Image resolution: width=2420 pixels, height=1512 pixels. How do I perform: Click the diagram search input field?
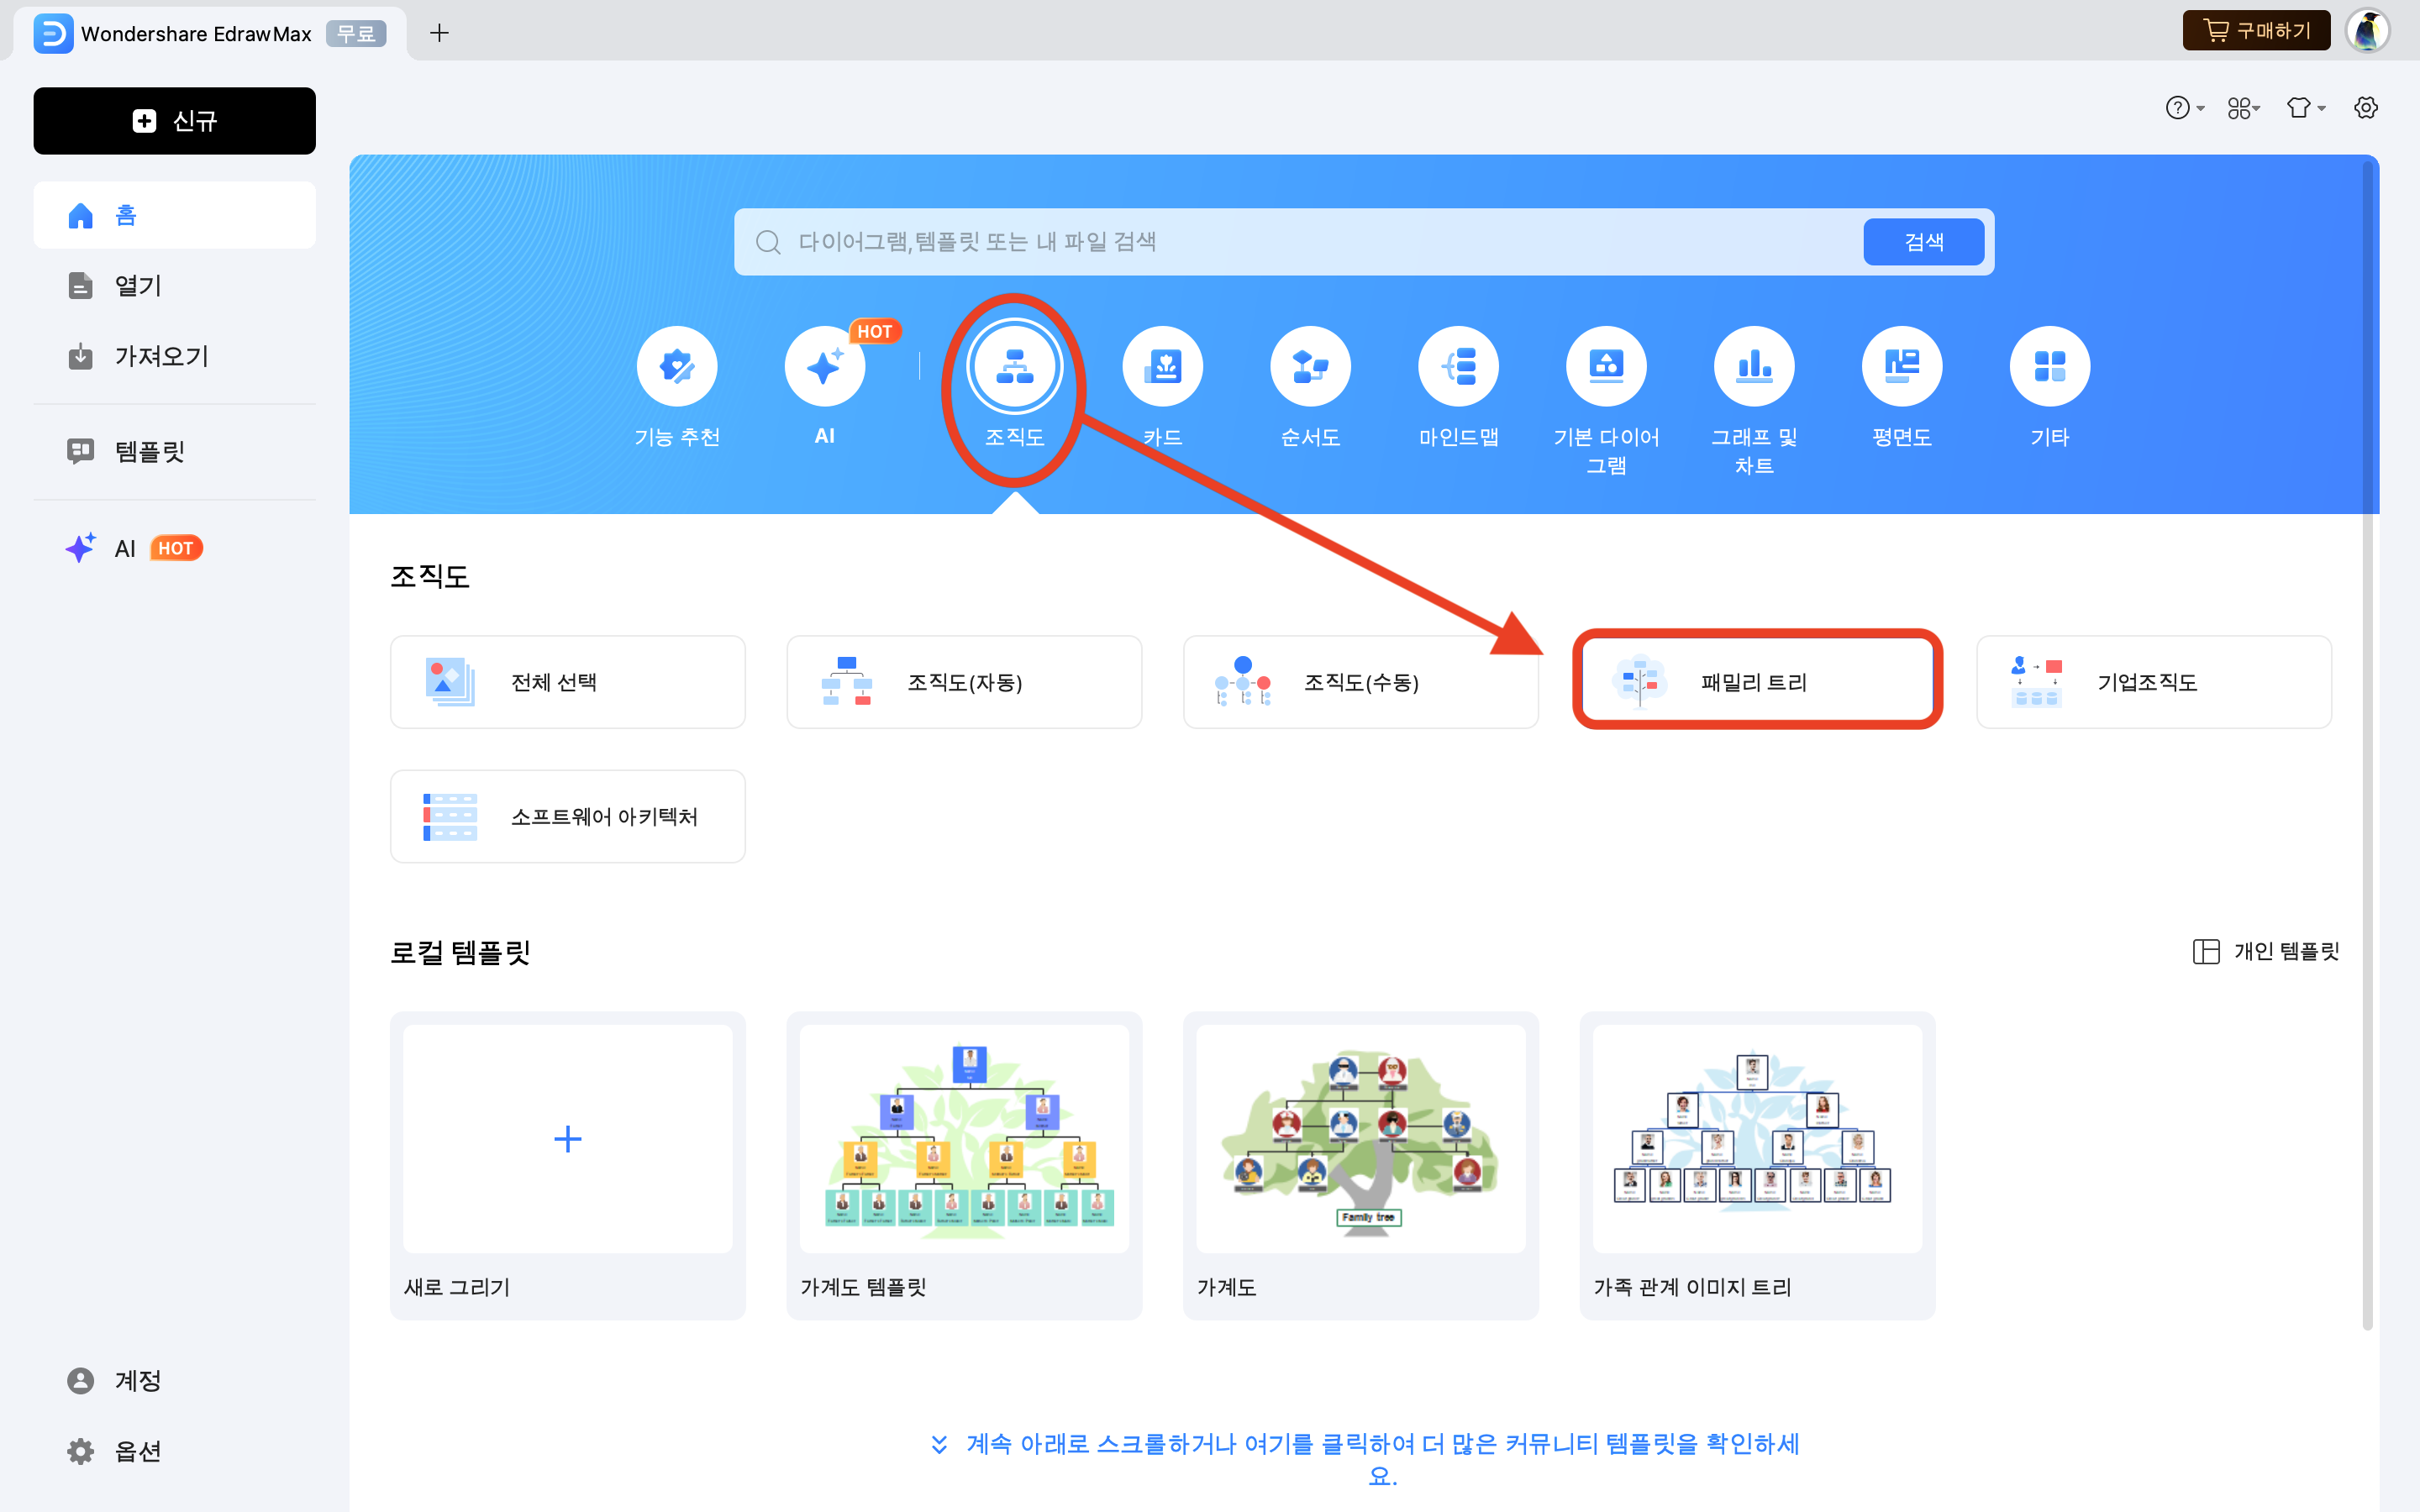(1300, 242)
